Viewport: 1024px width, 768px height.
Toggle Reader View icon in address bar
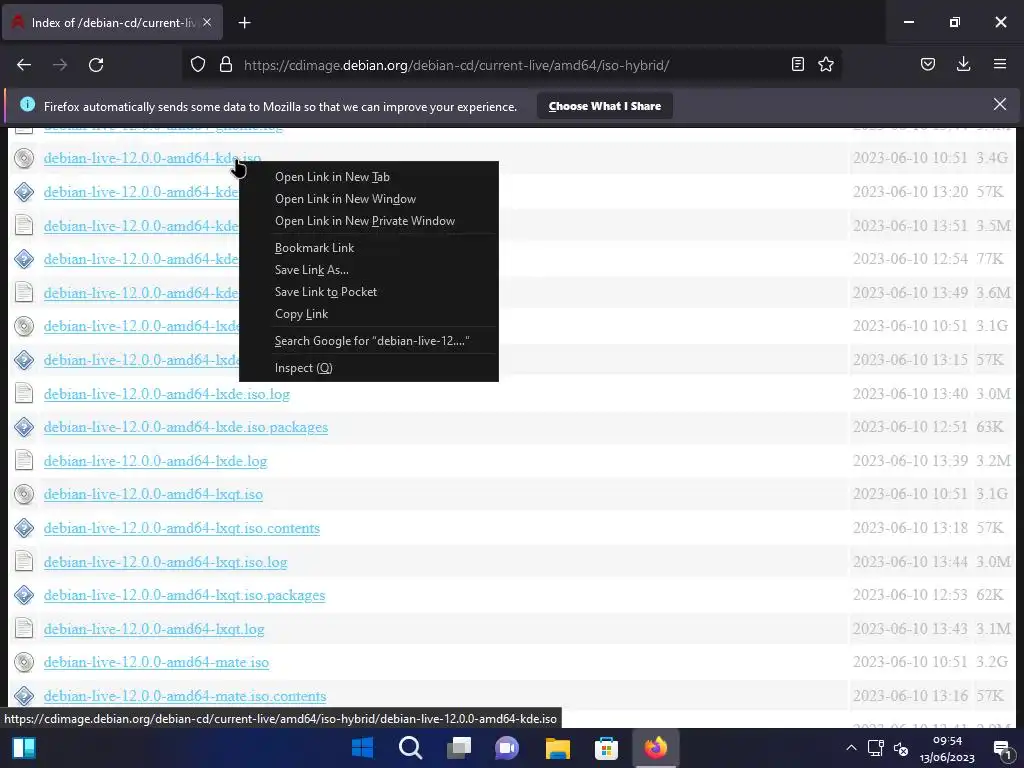click(x=797, y=65)
